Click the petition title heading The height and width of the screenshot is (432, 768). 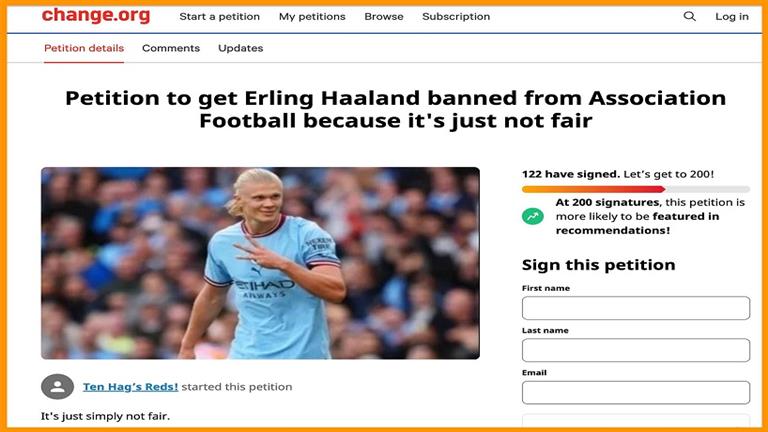click(396, 109)
